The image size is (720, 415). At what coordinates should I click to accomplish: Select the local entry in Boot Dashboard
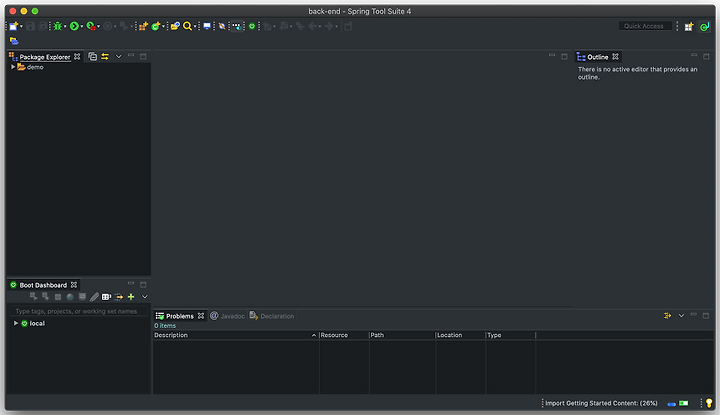click(x=33, y=323)
